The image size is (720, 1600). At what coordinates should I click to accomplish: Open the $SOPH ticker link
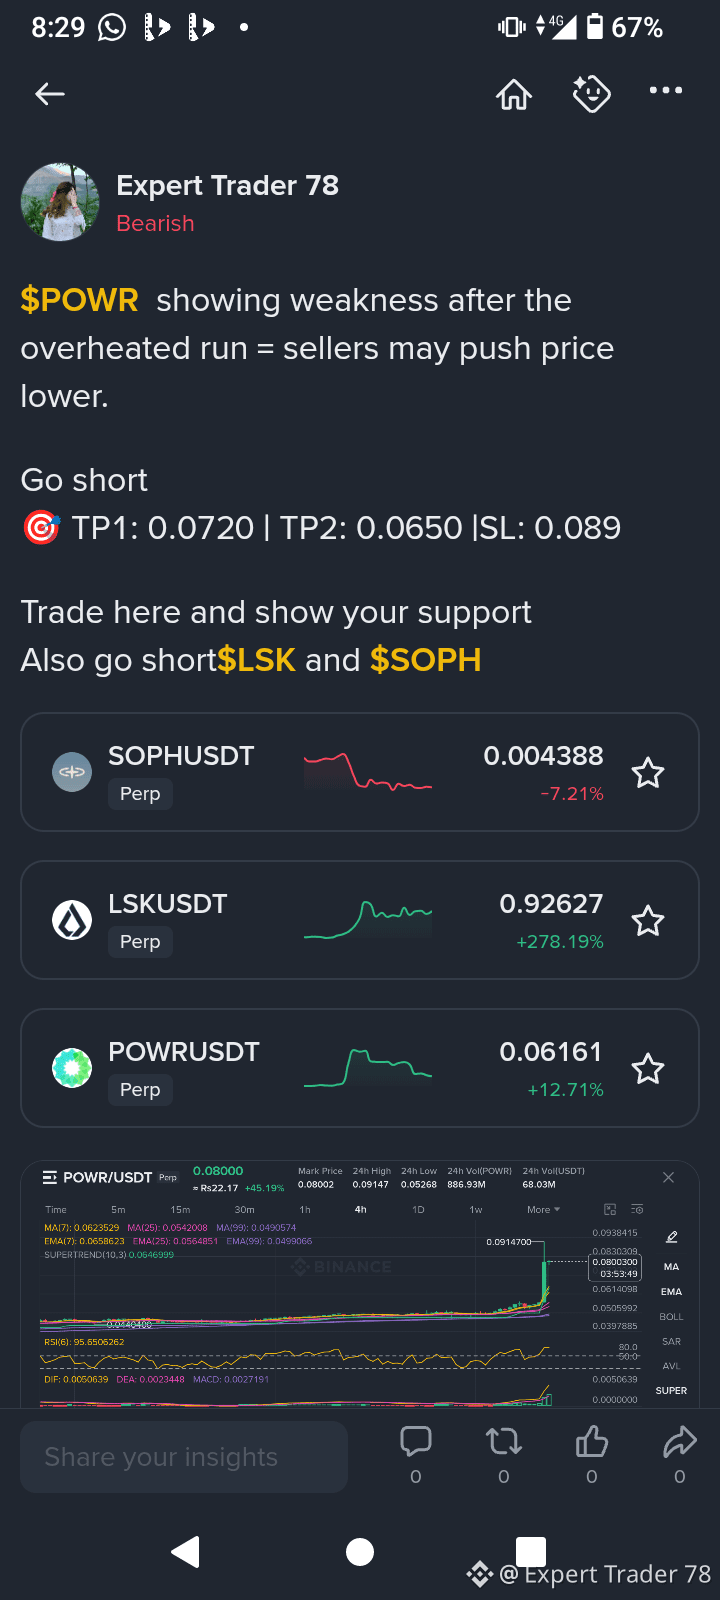pyautogui.click(x=426, y=660)
